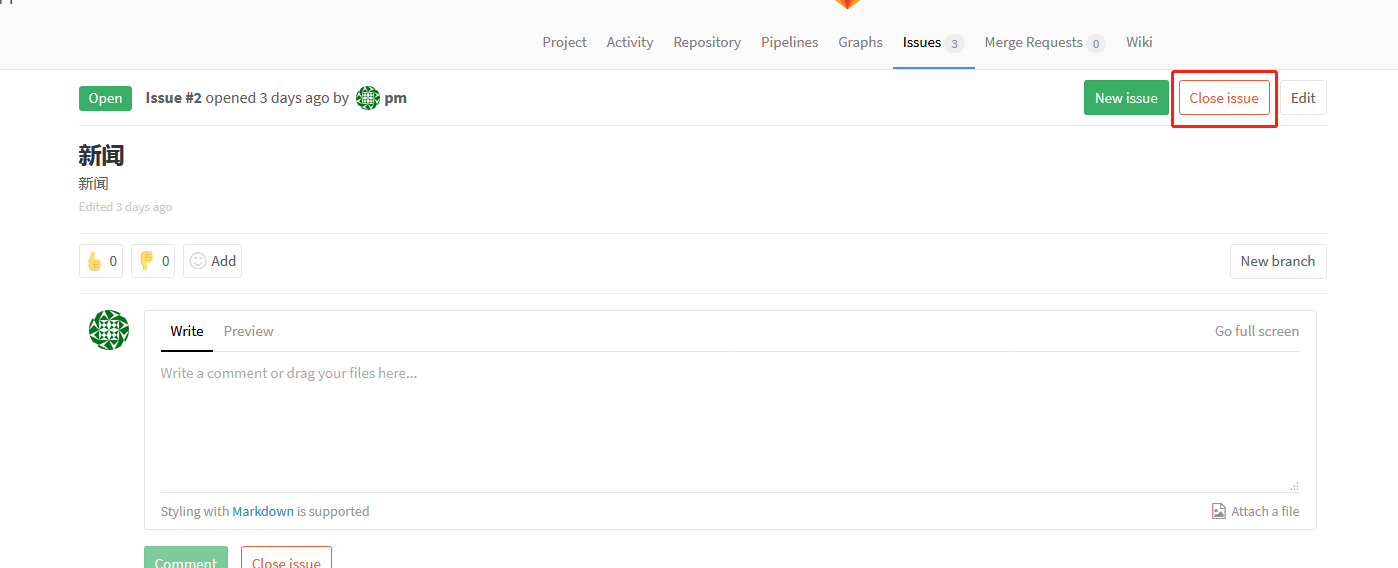The image size is (1398, 568).
Task: Focus the comment text area
Action: (730, 422)
